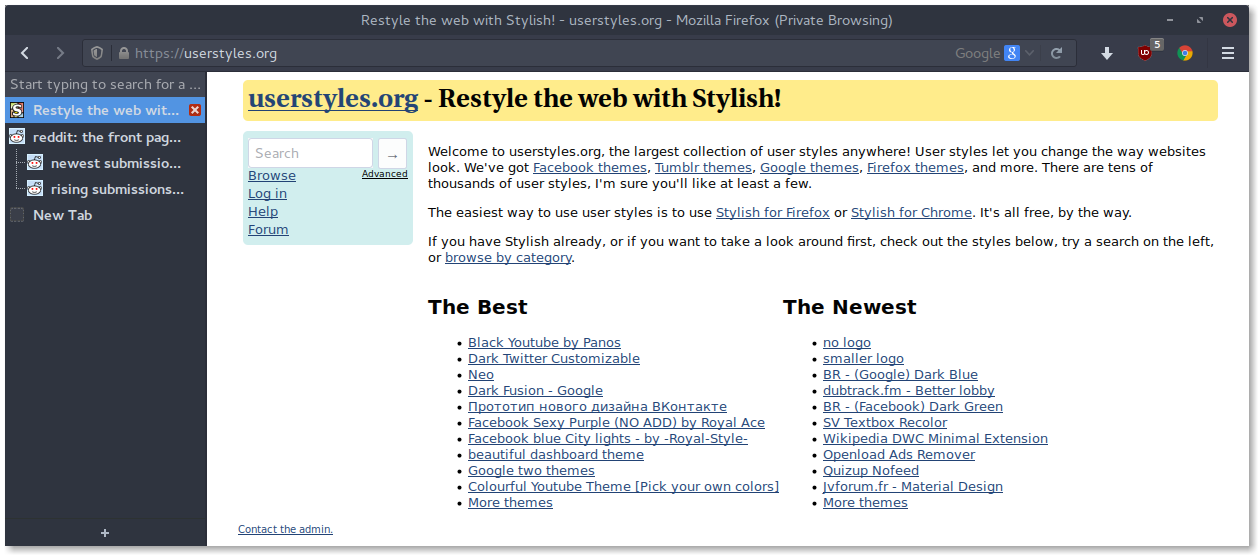Open the Browse link
1258x555 pixels.
click(272, 175)
